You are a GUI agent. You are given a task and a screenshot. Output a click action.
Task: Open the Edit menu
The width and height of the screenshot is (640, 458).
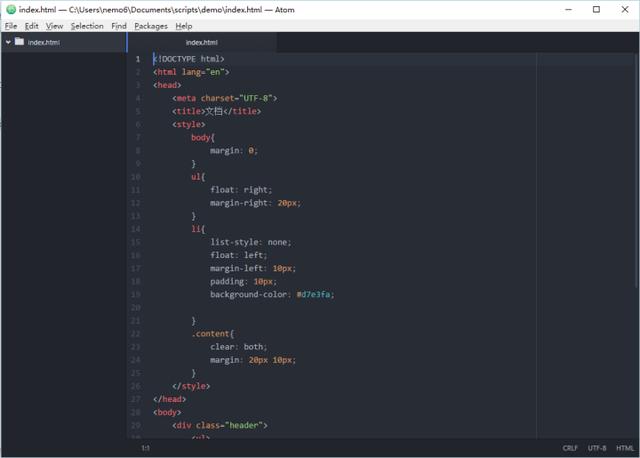click(32, 25)
